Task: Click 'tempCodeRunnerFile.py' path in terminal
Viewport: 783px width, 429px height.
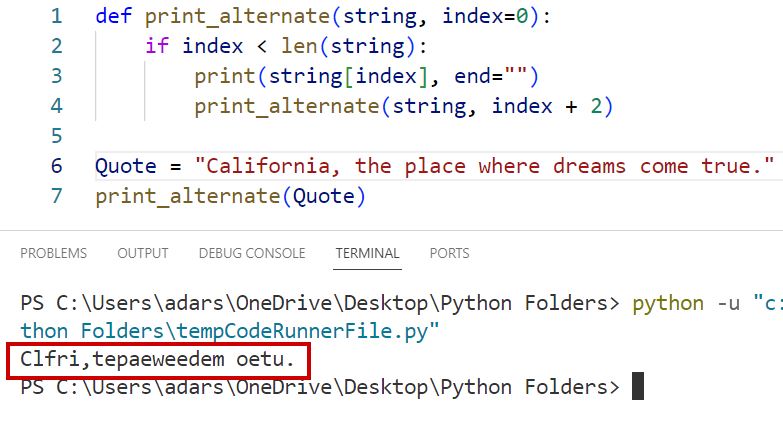Action: pos(302,331)
